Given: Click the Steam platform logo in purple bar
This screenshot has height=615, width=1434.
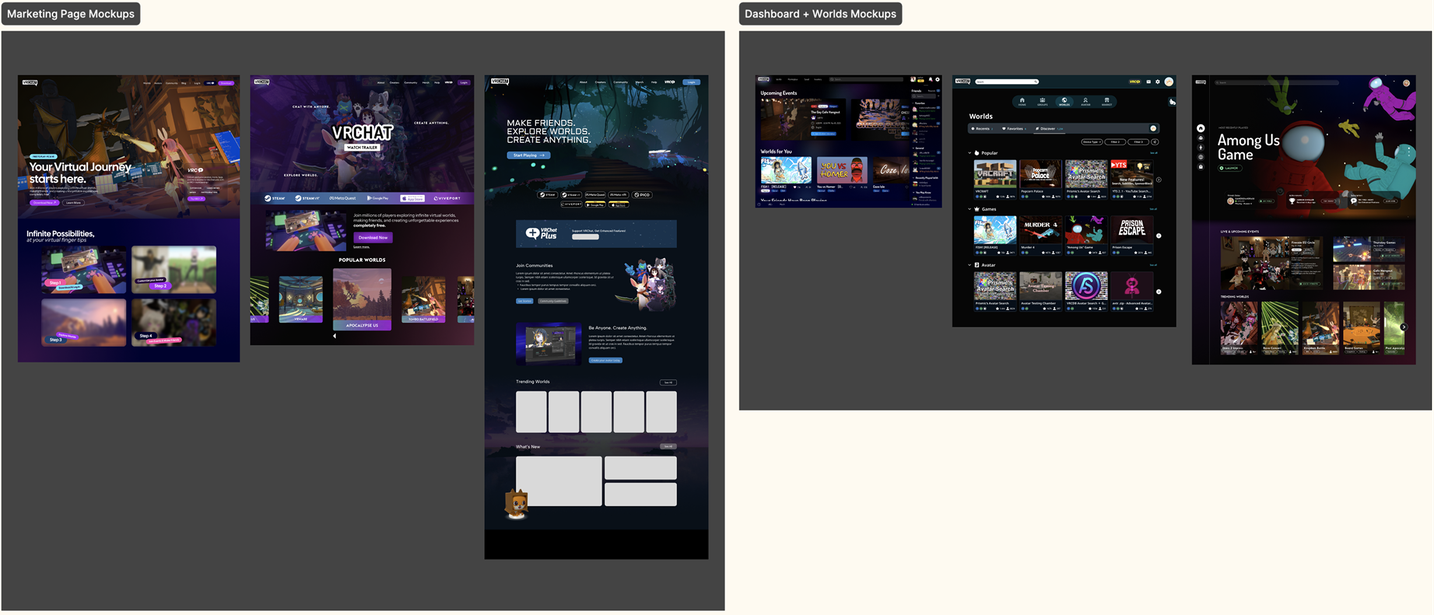Looking at the screenshot, I should [275, 198].
